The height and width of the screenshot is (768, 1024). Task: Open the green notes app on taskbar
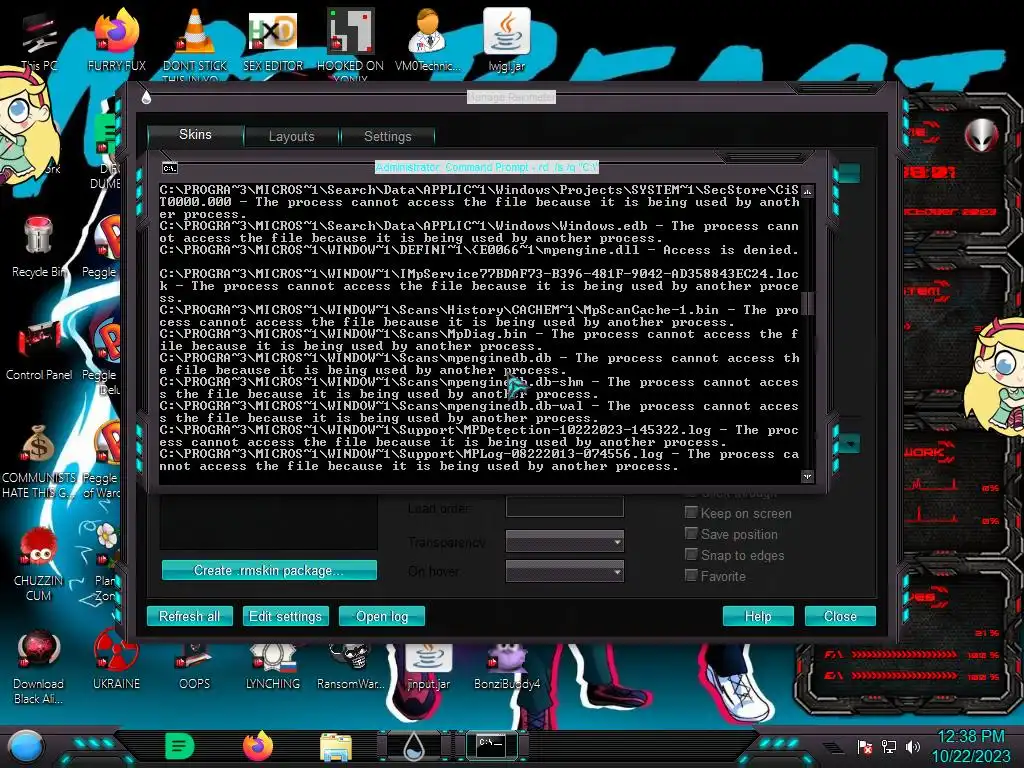tap(180, 746)
